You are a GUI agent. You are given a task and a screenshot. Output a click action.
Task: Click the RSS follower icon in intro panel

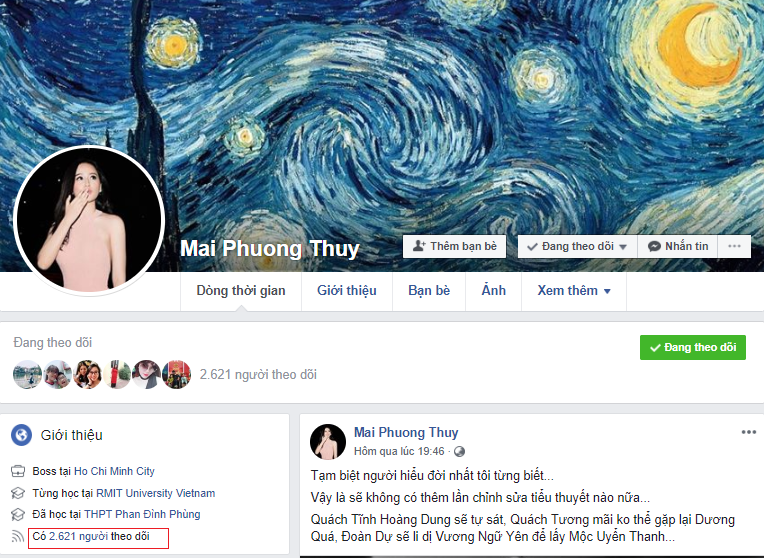18,537
